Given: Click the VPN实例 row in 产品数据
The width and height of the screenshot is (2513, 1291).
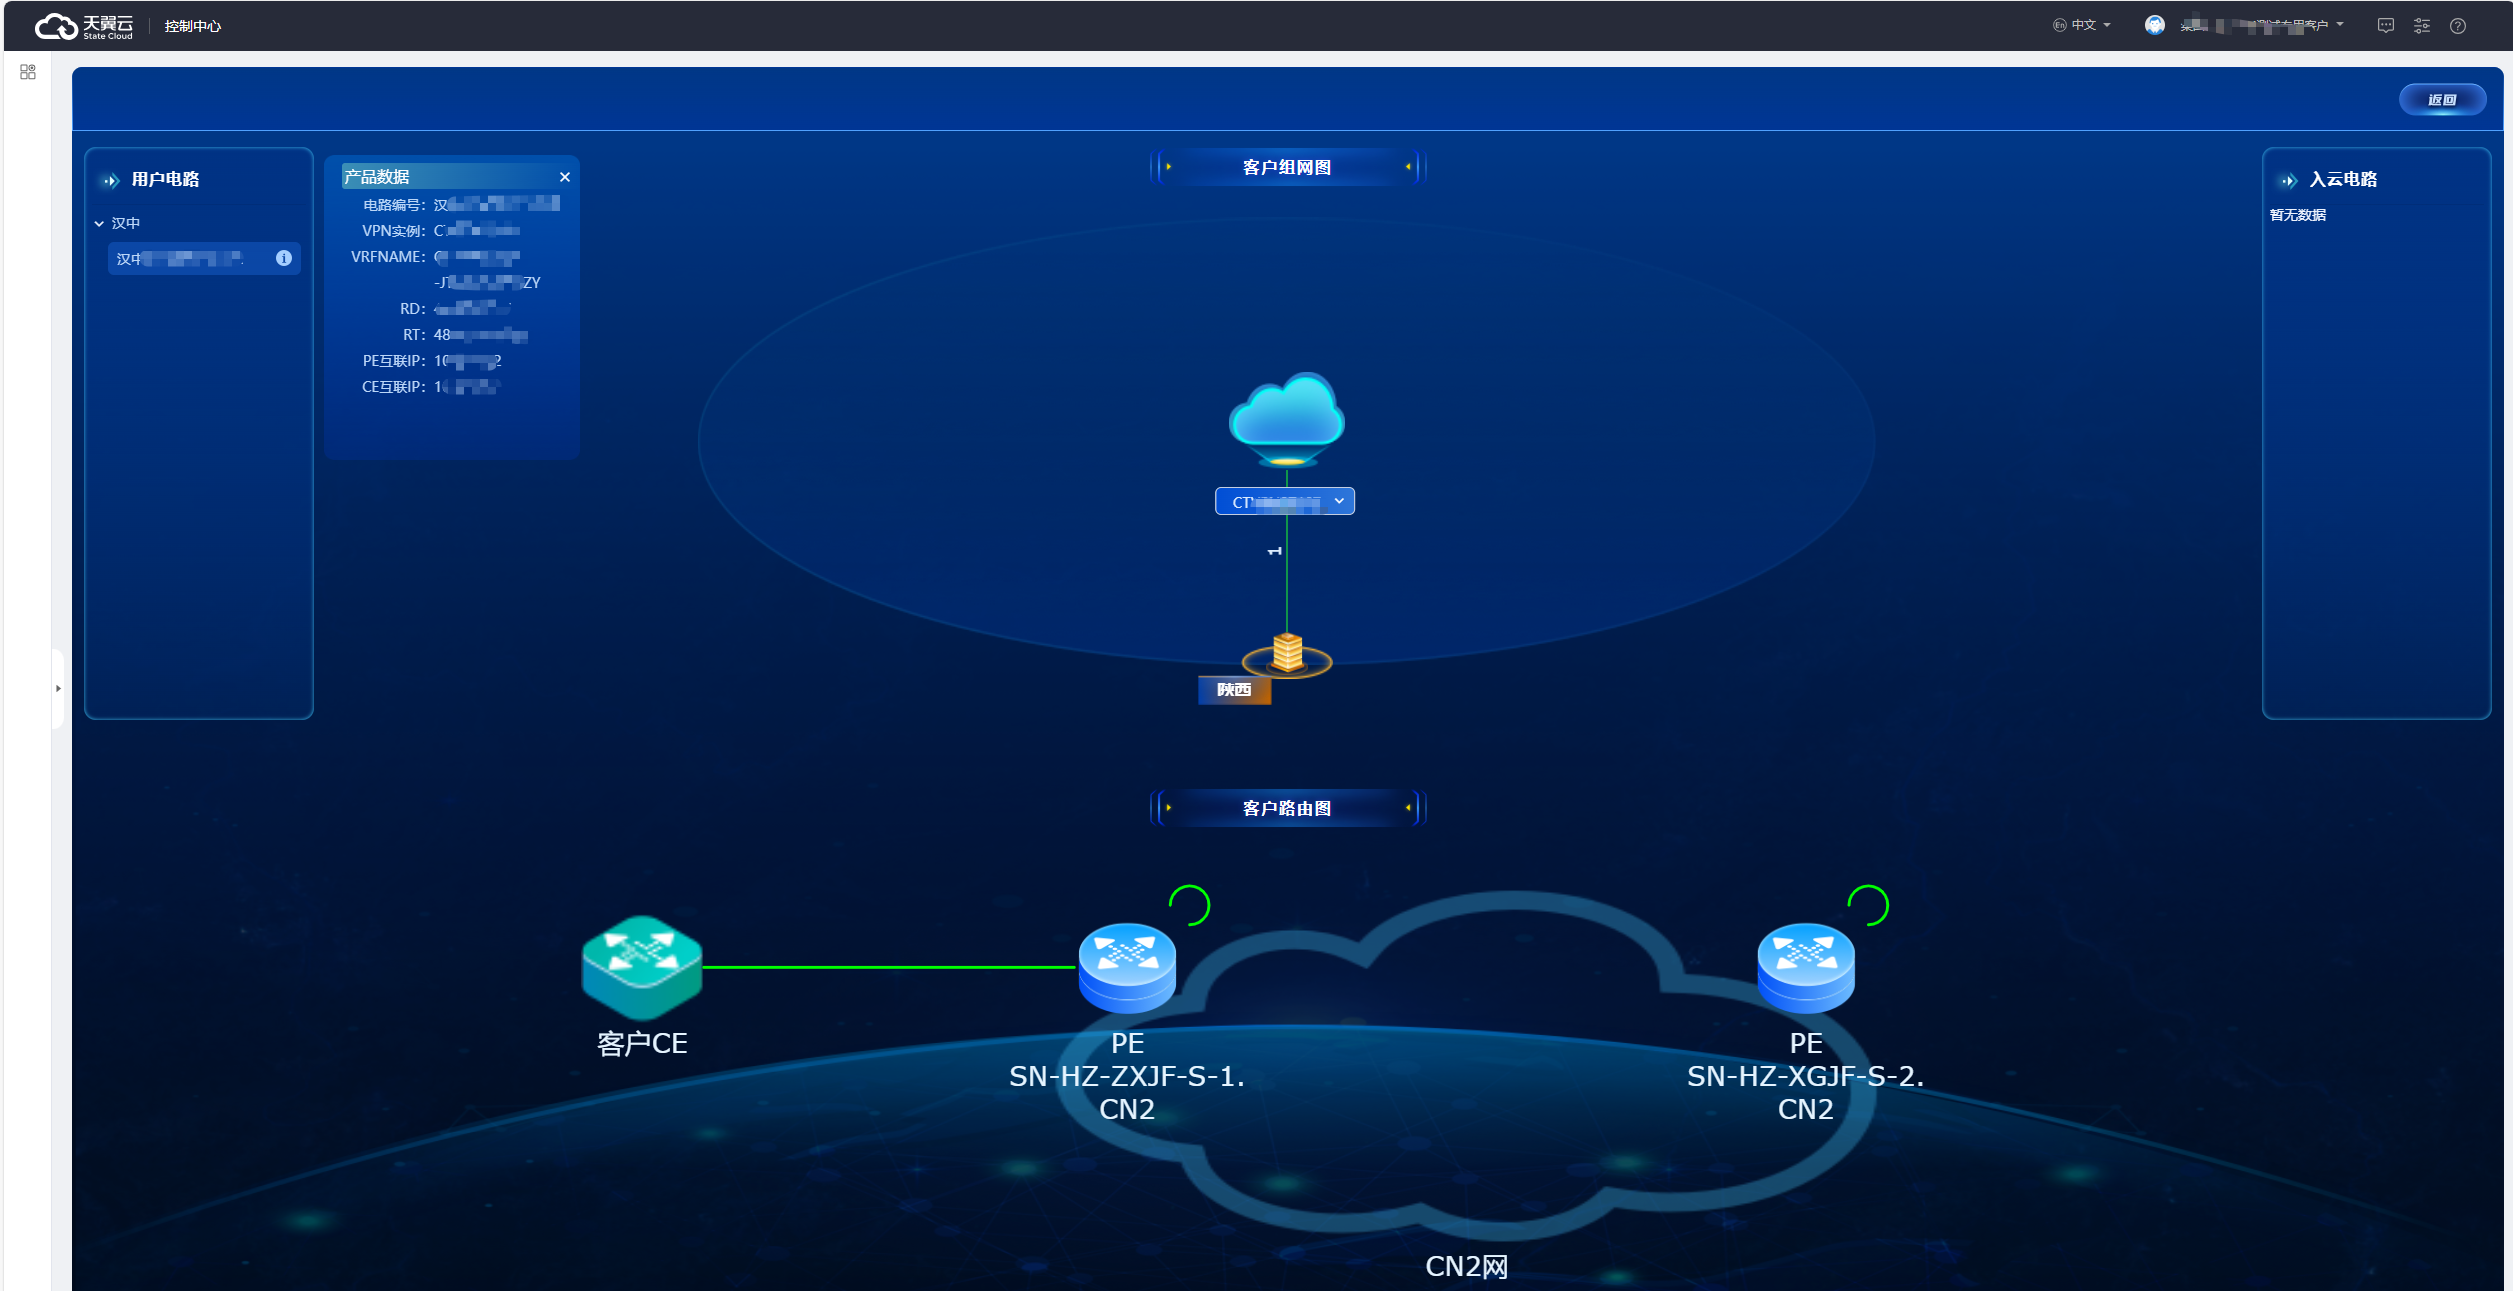Looking at the screenshot, I should pyautogui.click(x=441, y=231).
